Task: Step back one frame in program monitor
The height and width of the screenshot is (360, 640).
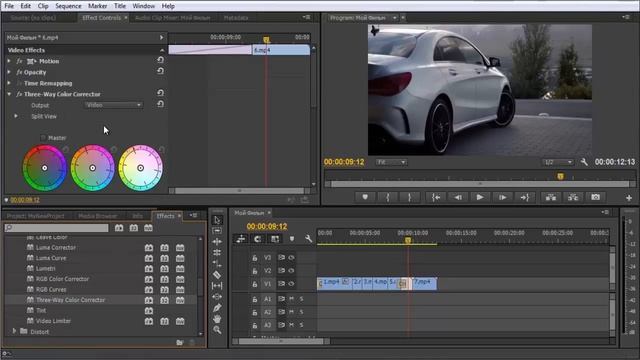Action: pyautogui.click(x=458, y=198)
